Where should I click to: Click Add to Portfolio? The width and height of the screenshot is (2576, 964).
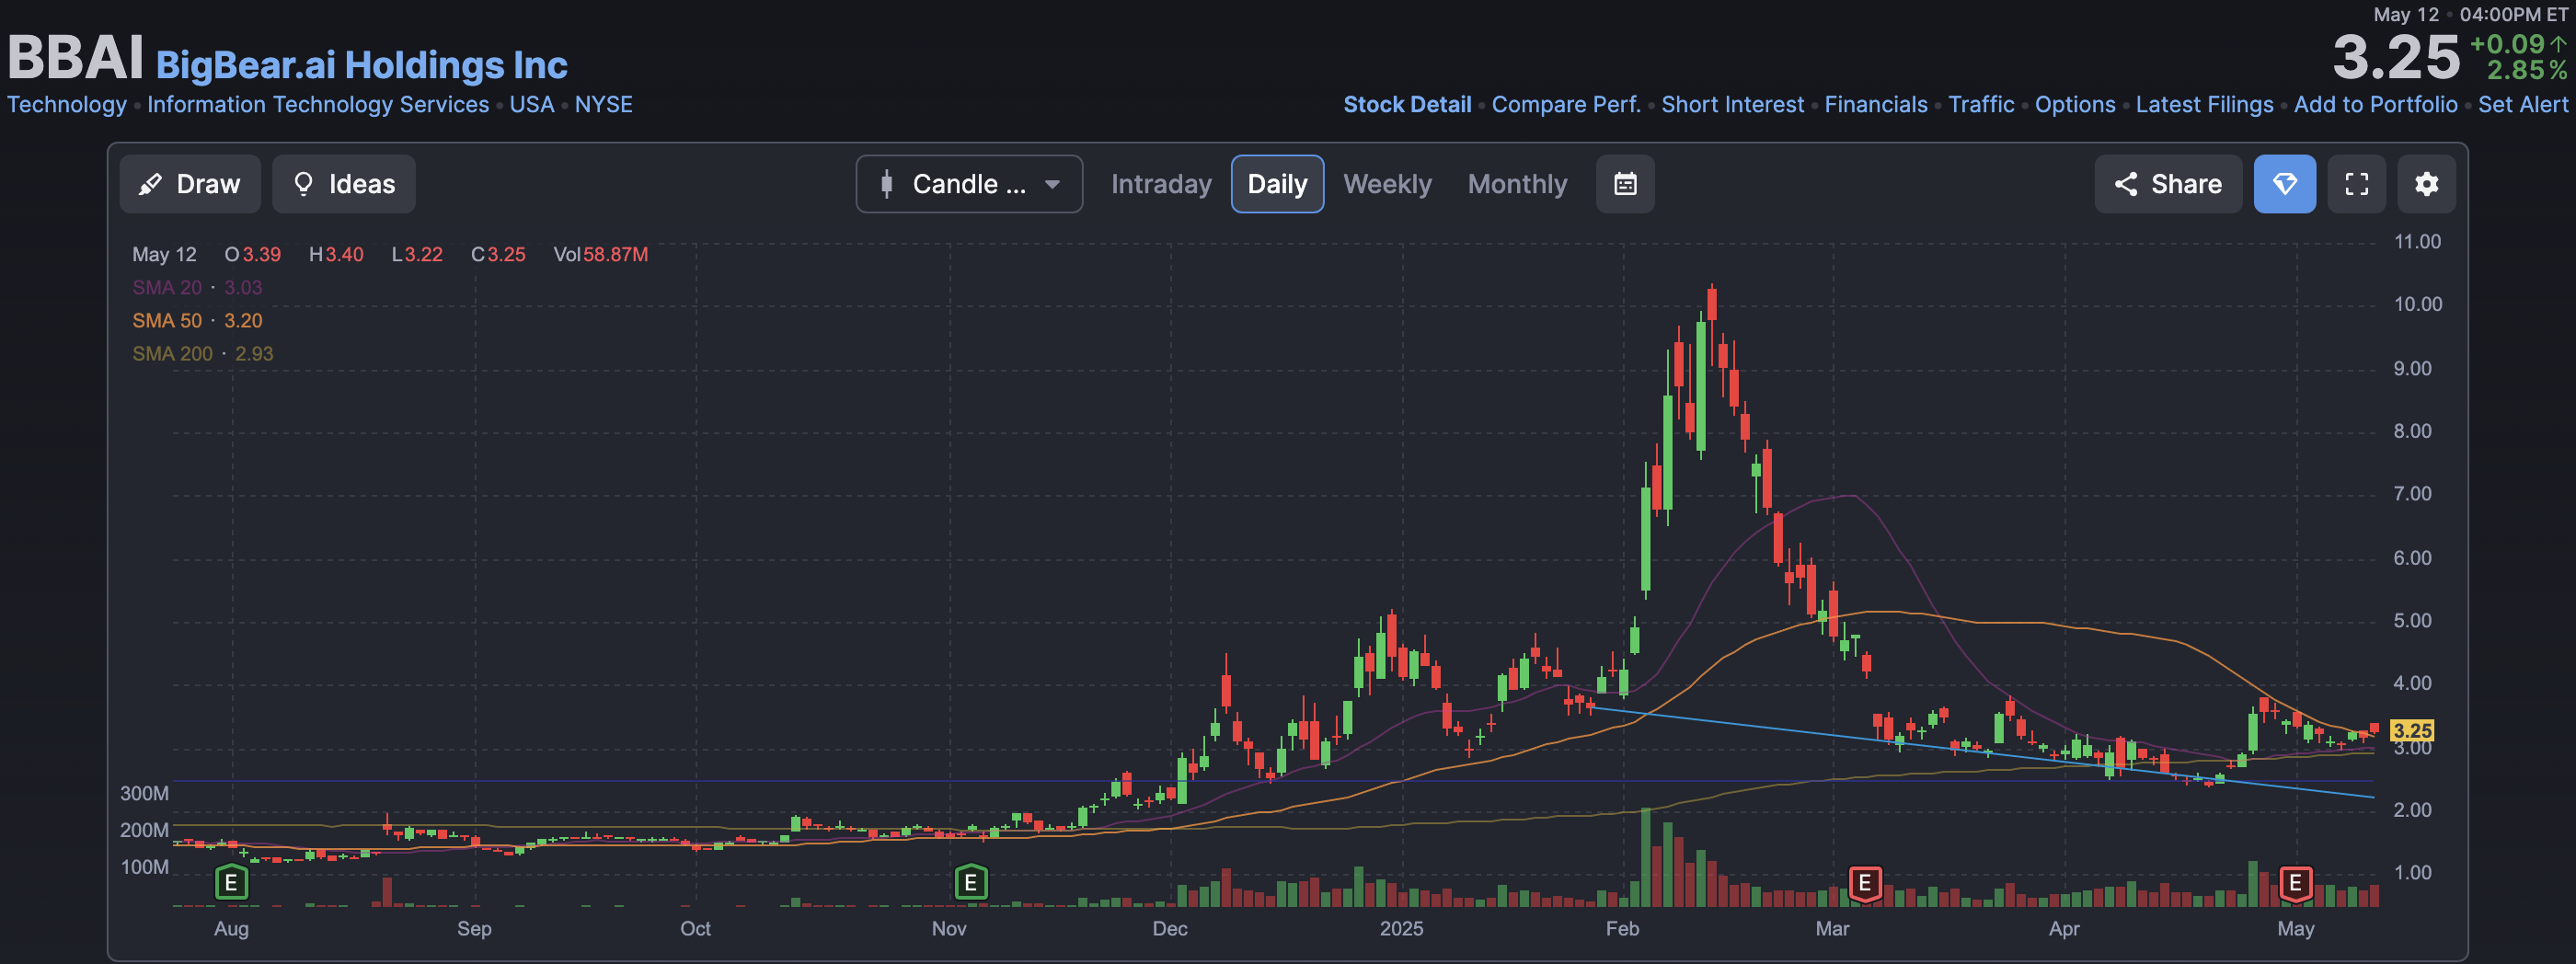[x=2375, y=104]
